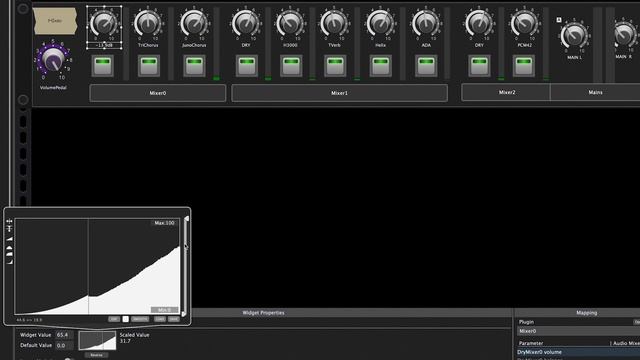Click the Mixer0 section label
This screenshot has width=640, height=360.
pyautogui.click(x=158, y=93)
